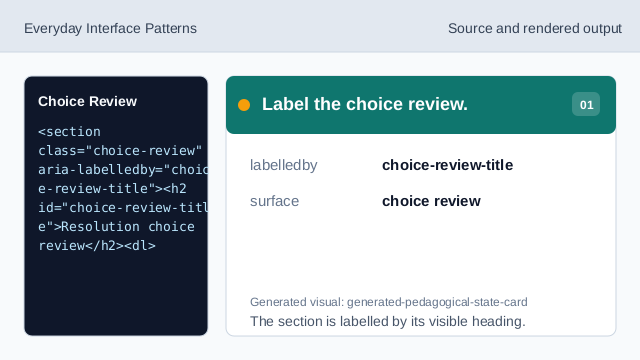
Task: Click the review</h2><dl> code line
Action: point(97,246)
